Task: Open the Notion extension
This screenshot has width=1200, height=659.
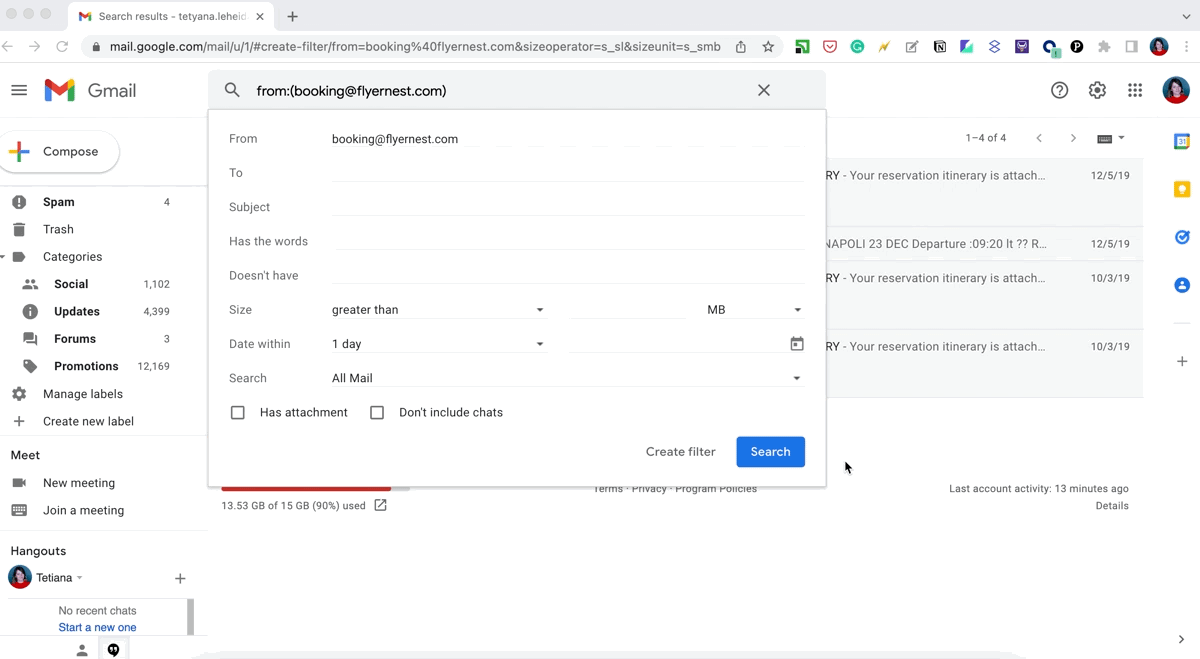Action: point(940,47)
